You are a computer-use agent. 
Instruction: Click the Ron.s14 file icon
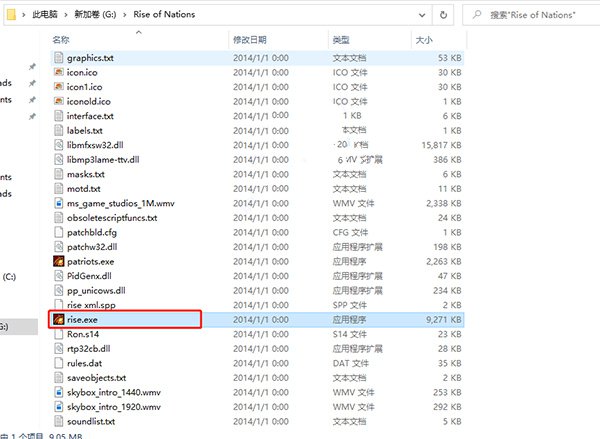[x=59, y=334]
